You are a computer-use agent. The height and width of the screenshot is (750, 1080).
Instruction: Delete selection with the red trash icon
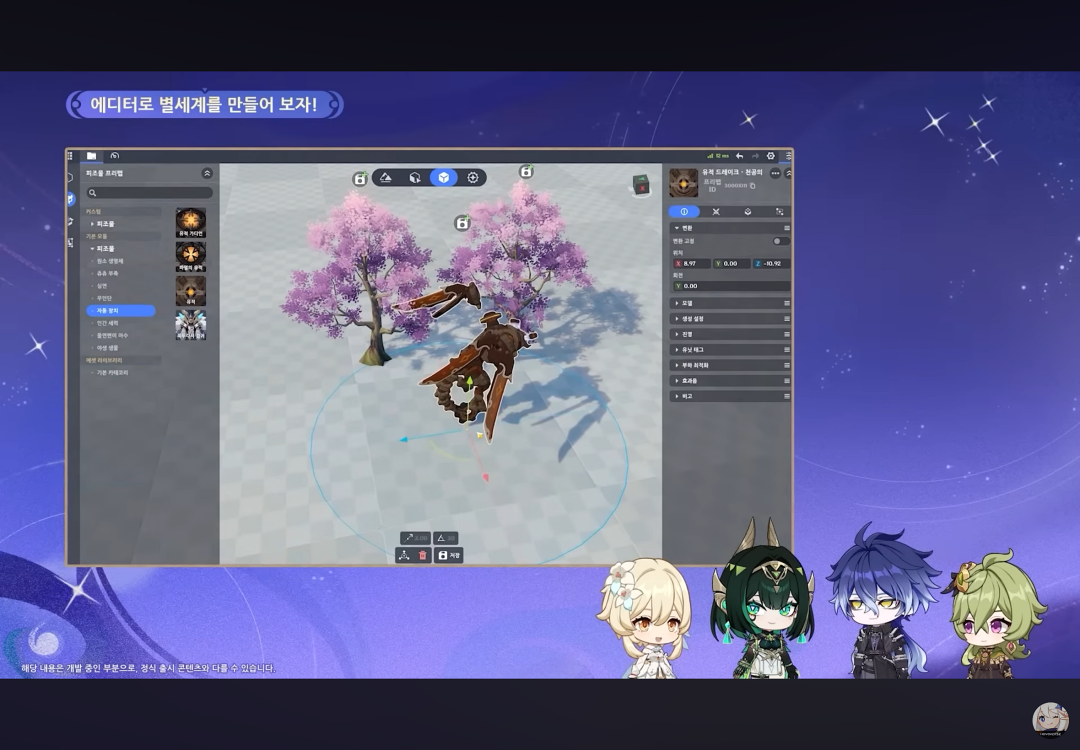coord(423,555)
